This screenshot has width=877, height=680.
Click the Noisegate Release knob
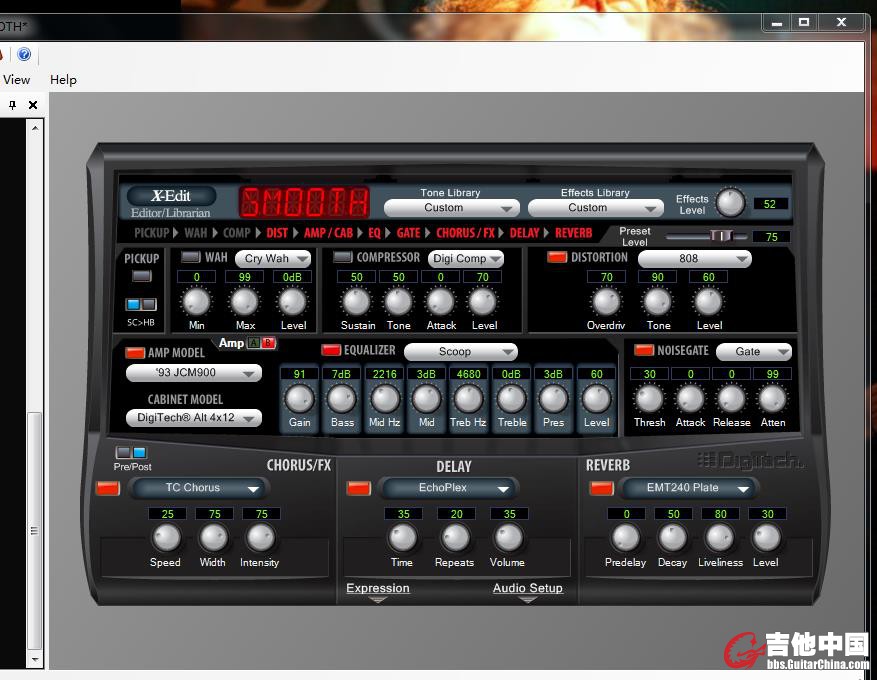click(731, 399)
